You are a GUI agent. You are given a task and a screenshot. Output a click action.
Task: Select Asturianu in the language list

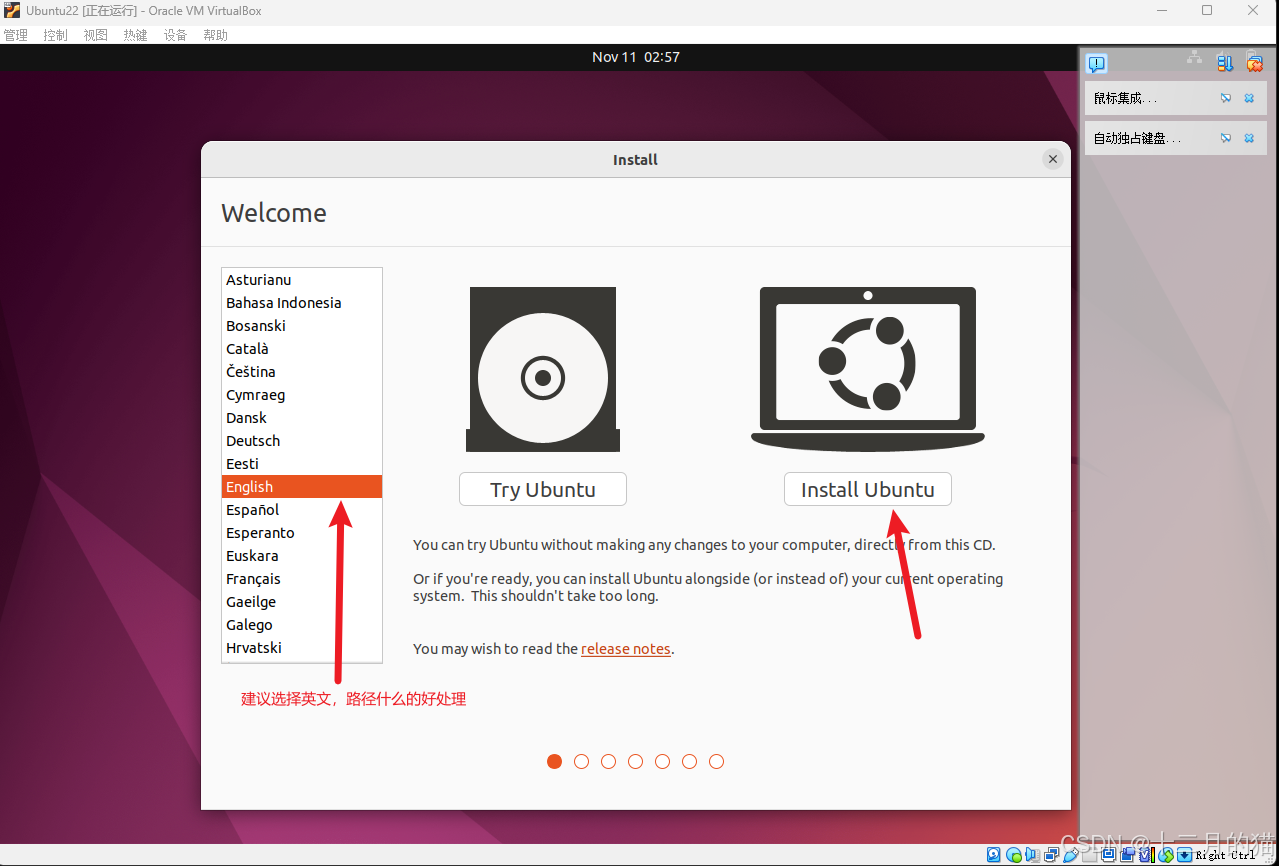click(302, 280)
